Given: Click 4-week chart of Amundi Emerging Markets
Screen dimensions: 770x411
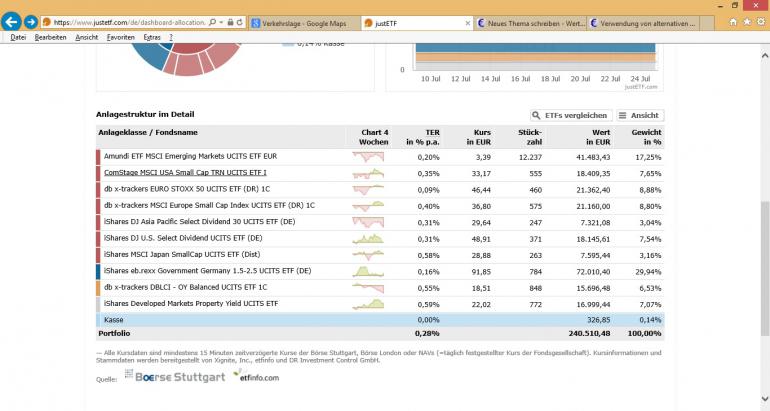Looking at the screenshot, I should click(x=368, y=157).
